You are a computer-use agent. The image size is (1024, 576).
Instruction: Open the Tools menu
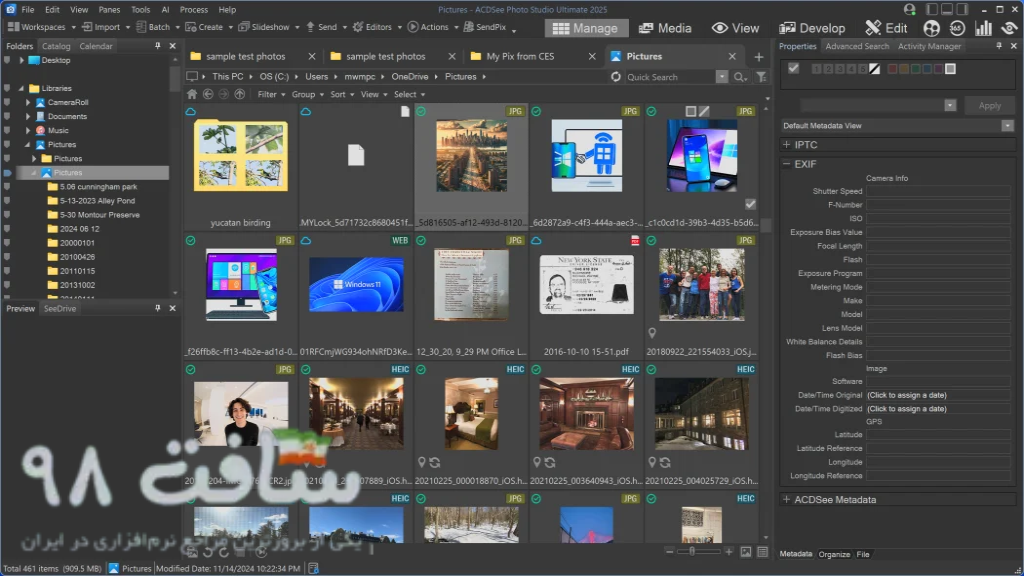[140, 10]
